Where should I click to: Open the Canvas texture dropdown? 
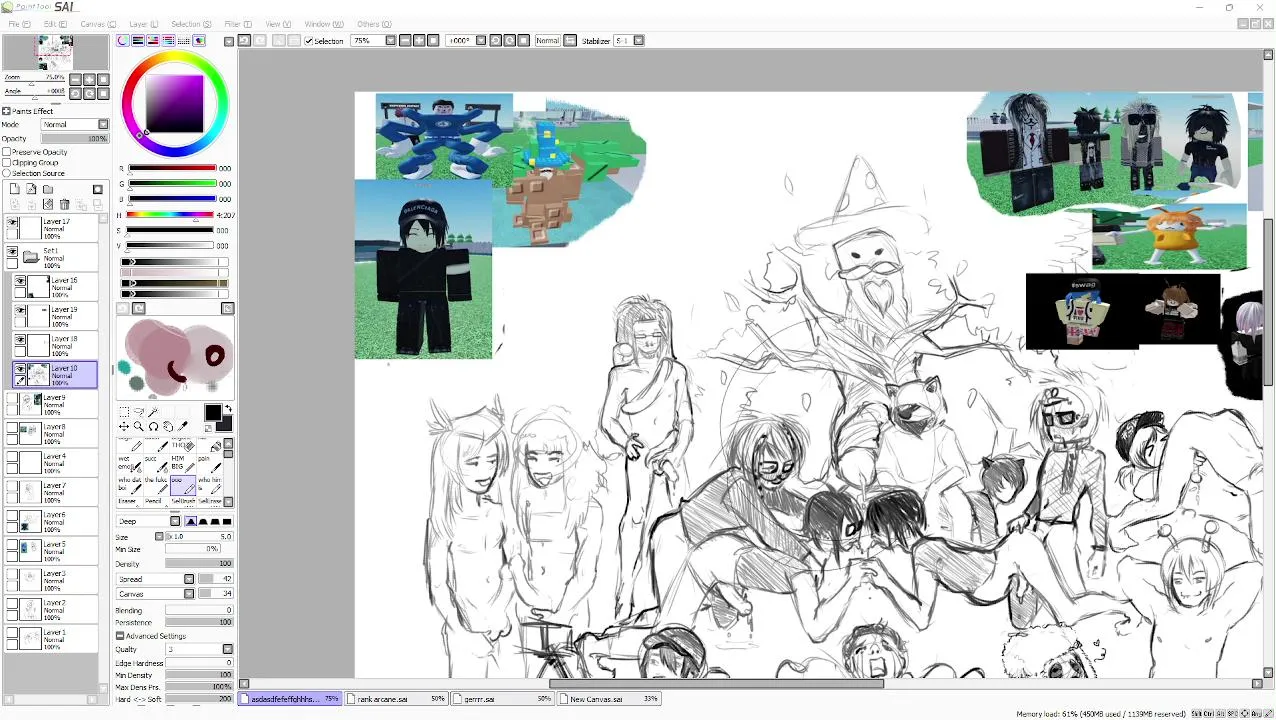189,594
